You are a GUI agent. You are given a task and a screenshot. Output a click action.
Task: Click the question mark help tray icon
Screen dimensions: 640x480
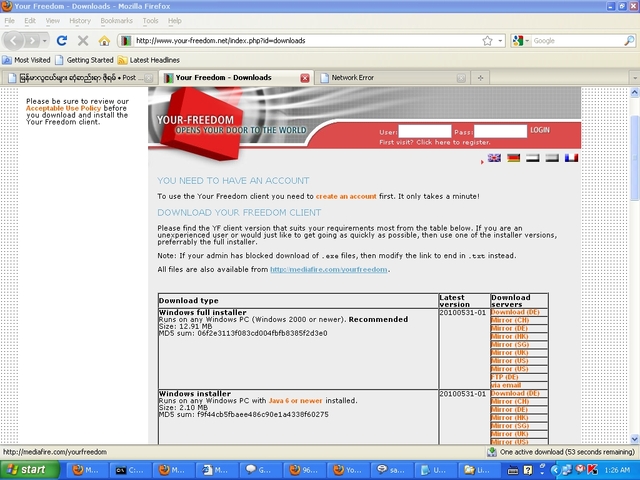tap(528, 470)
